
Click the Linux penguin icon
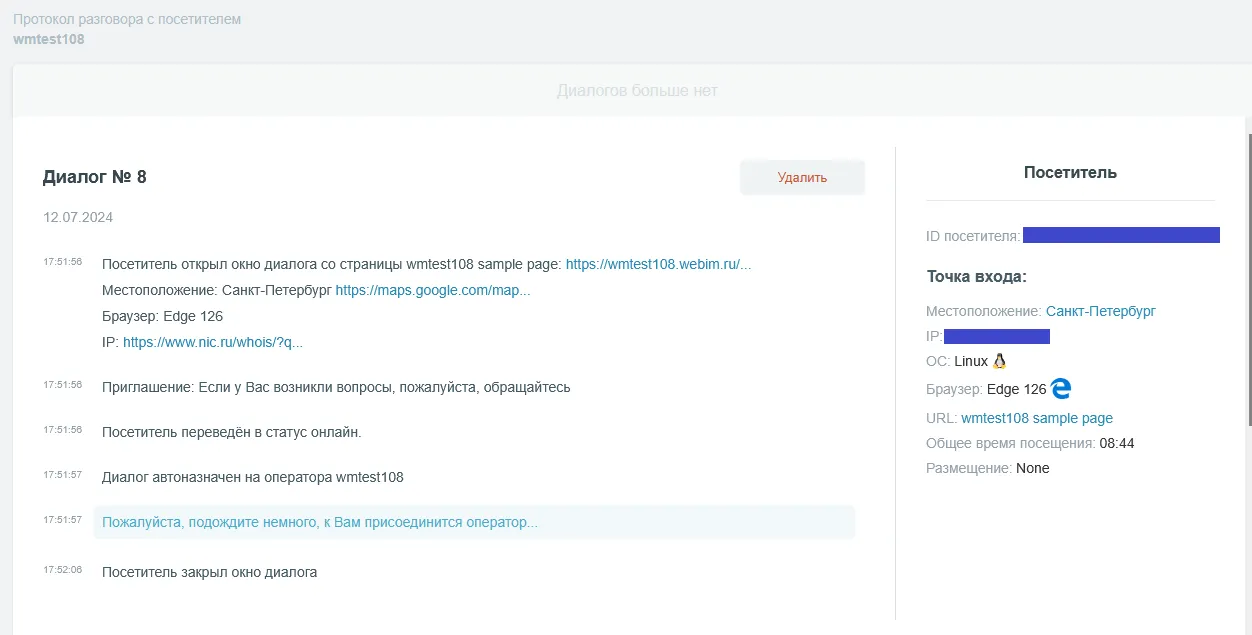999,361
